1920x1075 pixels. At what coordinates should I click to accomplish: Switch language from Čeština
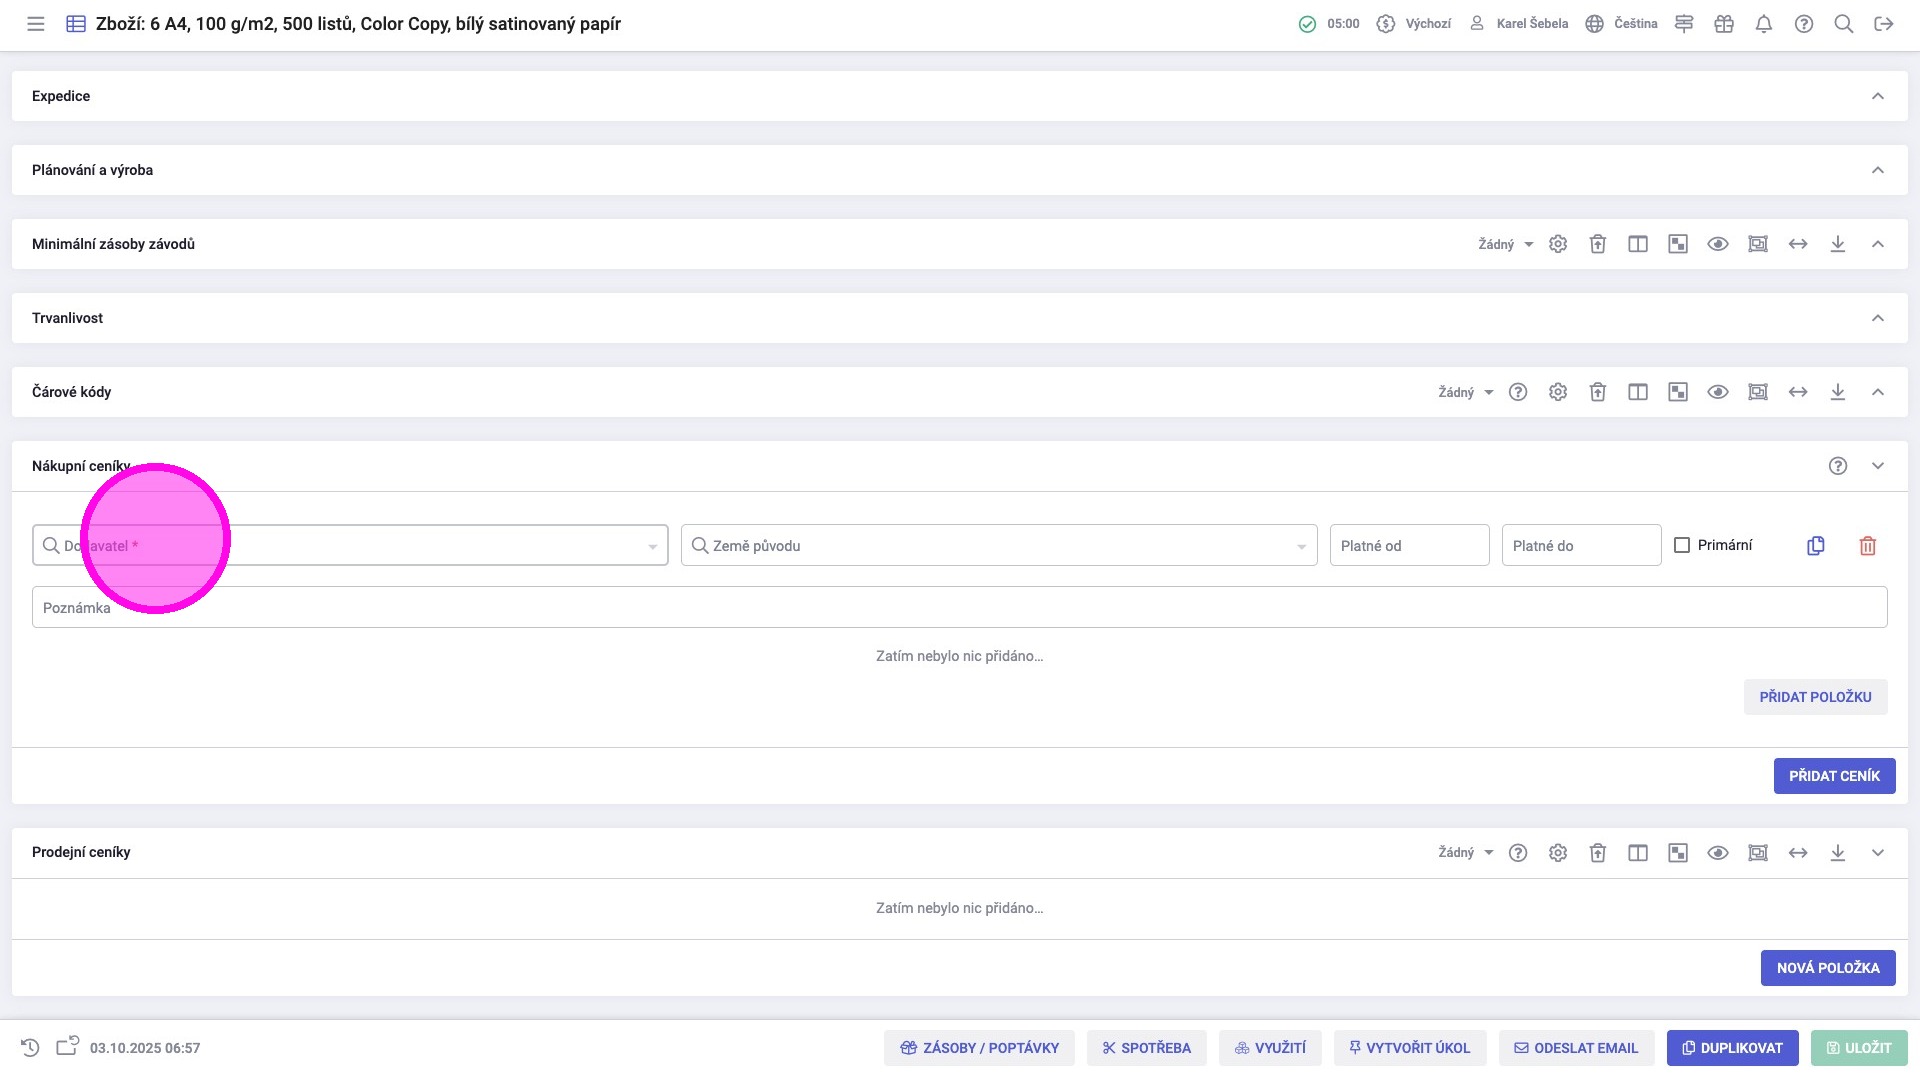pyautogui.click(x=1622, y=24)
